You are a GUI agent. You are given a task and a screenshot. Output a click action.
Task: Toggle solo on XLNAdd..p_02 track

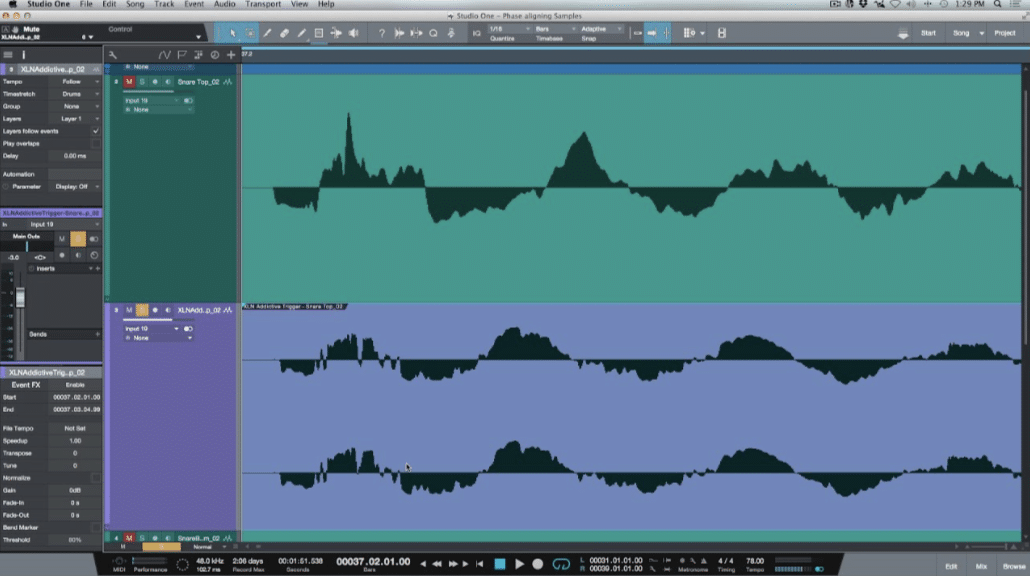142,310
